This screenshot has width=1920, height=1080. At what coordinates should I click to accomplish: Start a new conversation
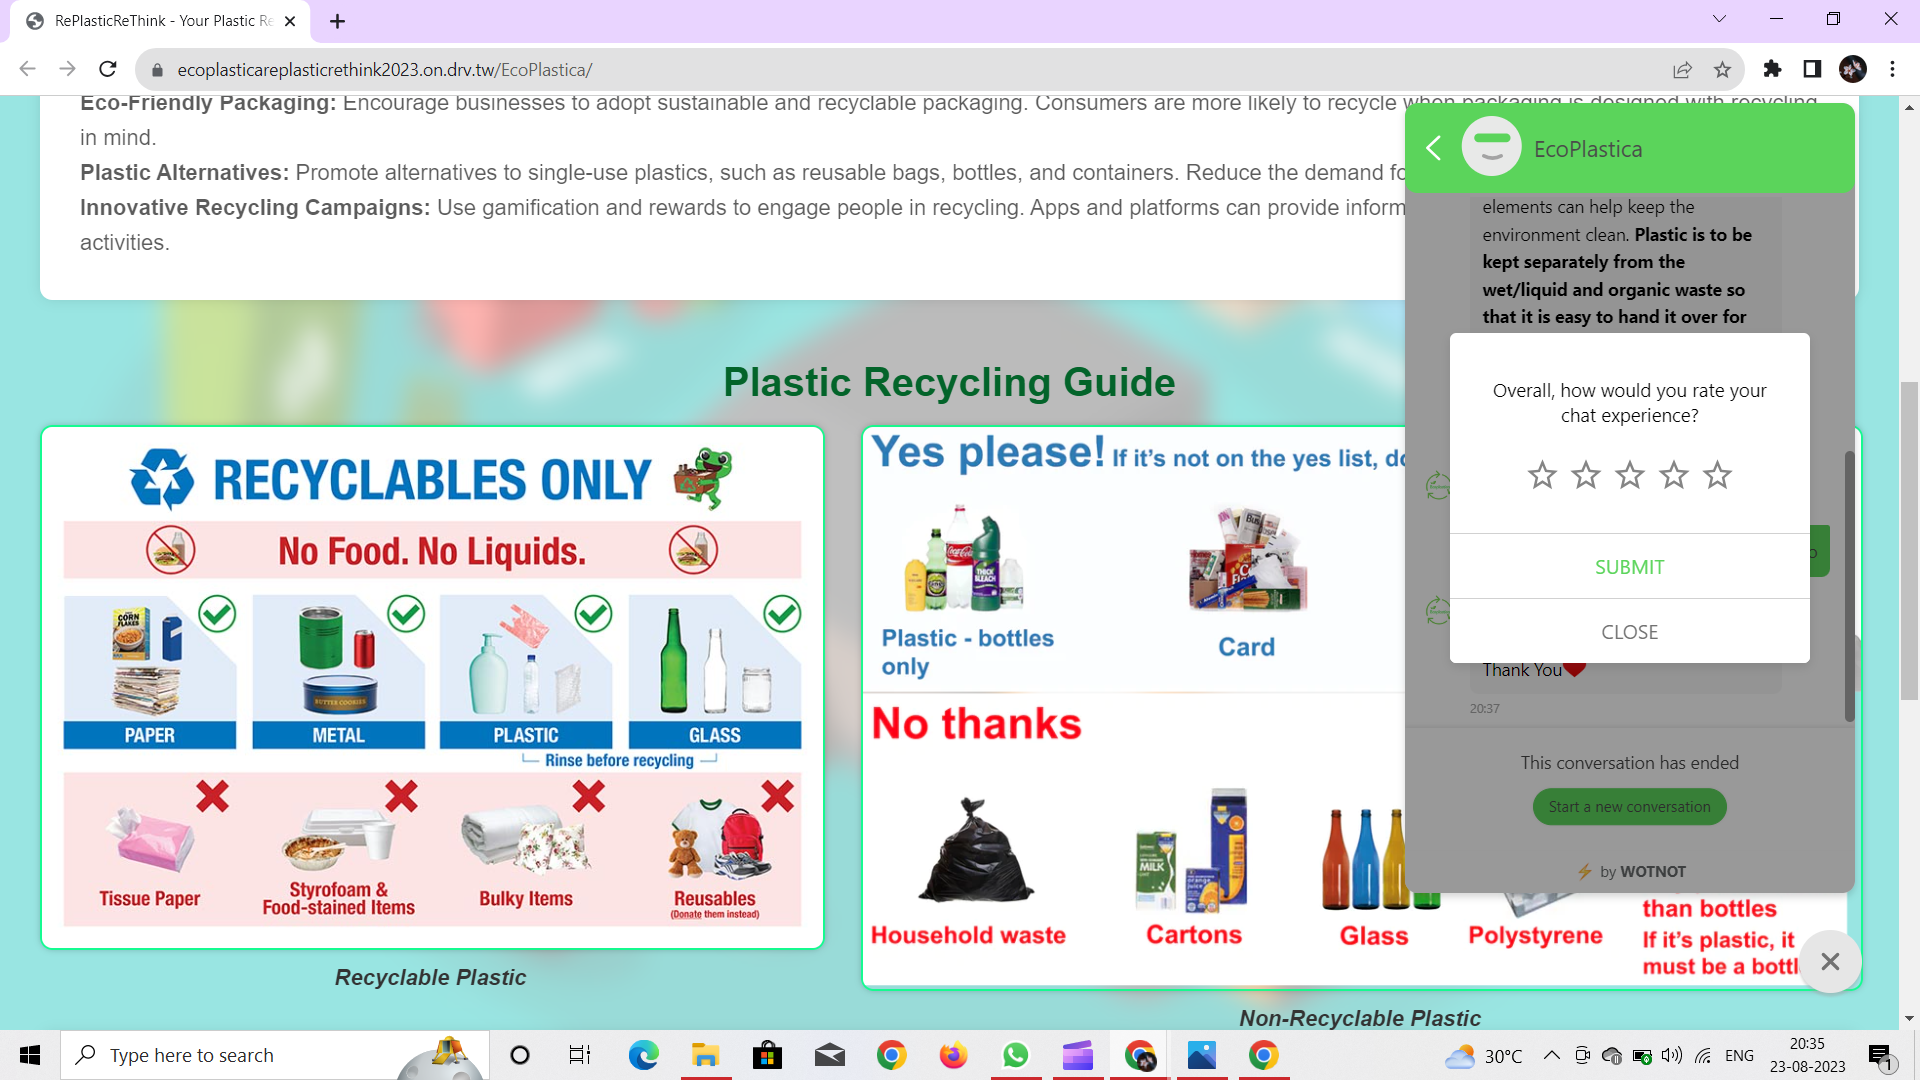tap(1629, 807)
